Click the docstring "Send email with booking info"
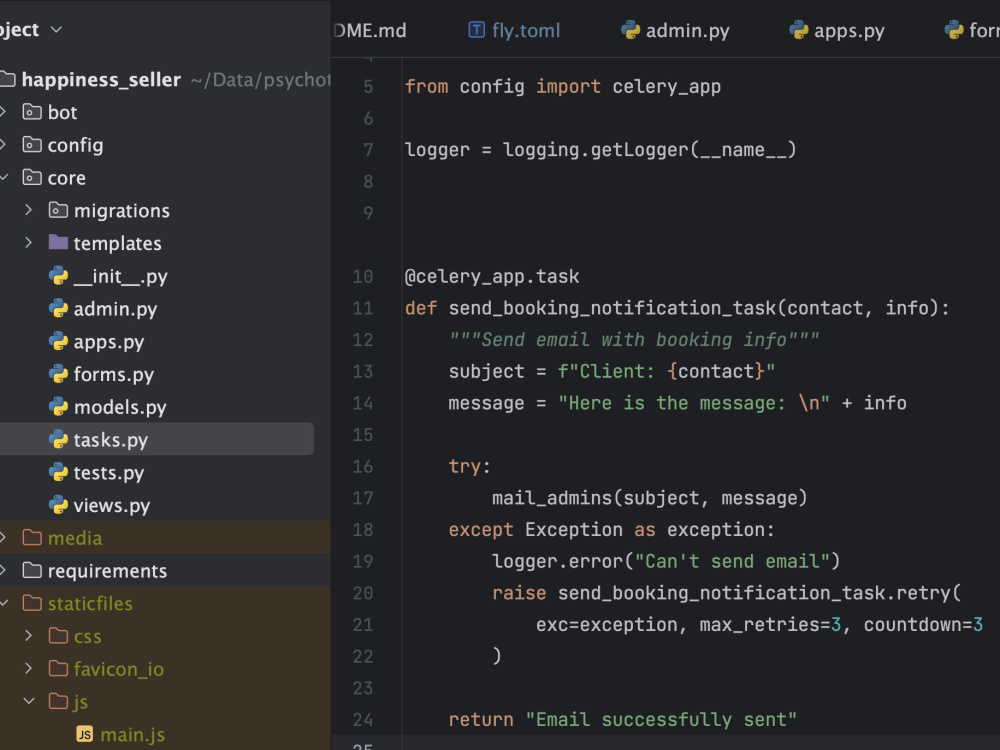This screenshot has height=750, width=1000. pyautogui.click(x=634, y=339)
